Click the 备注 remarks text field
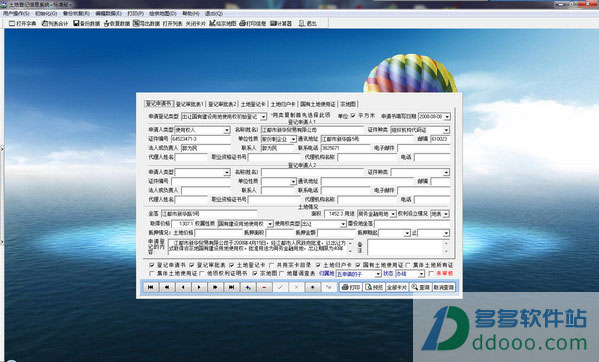 408,247
